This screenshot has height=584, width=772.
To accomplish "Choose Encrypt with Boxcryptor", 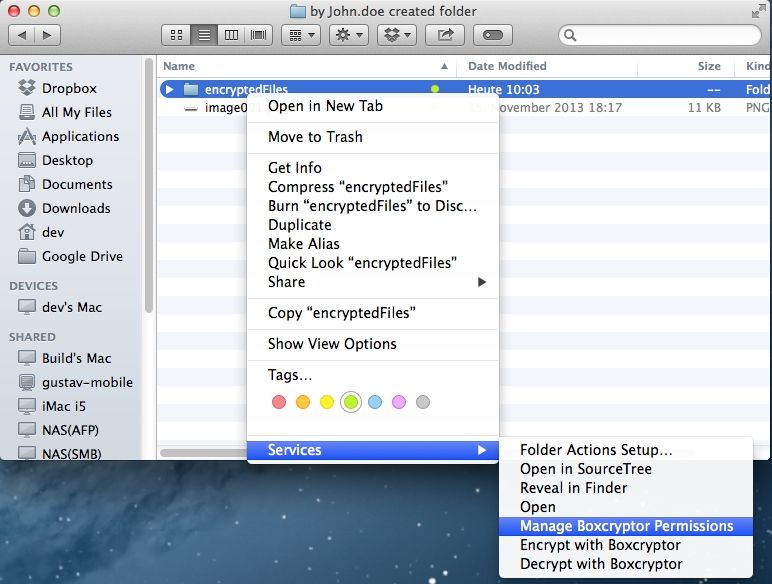I will click(626, 545).
